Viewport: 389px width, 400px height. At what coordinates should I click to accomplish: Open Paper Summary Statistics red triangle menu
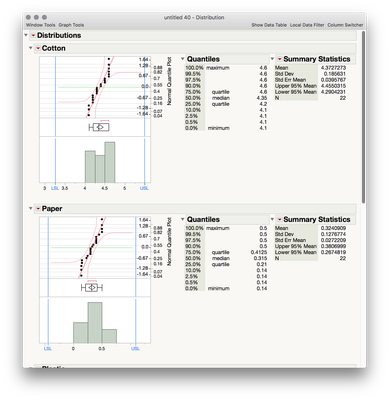280,219
